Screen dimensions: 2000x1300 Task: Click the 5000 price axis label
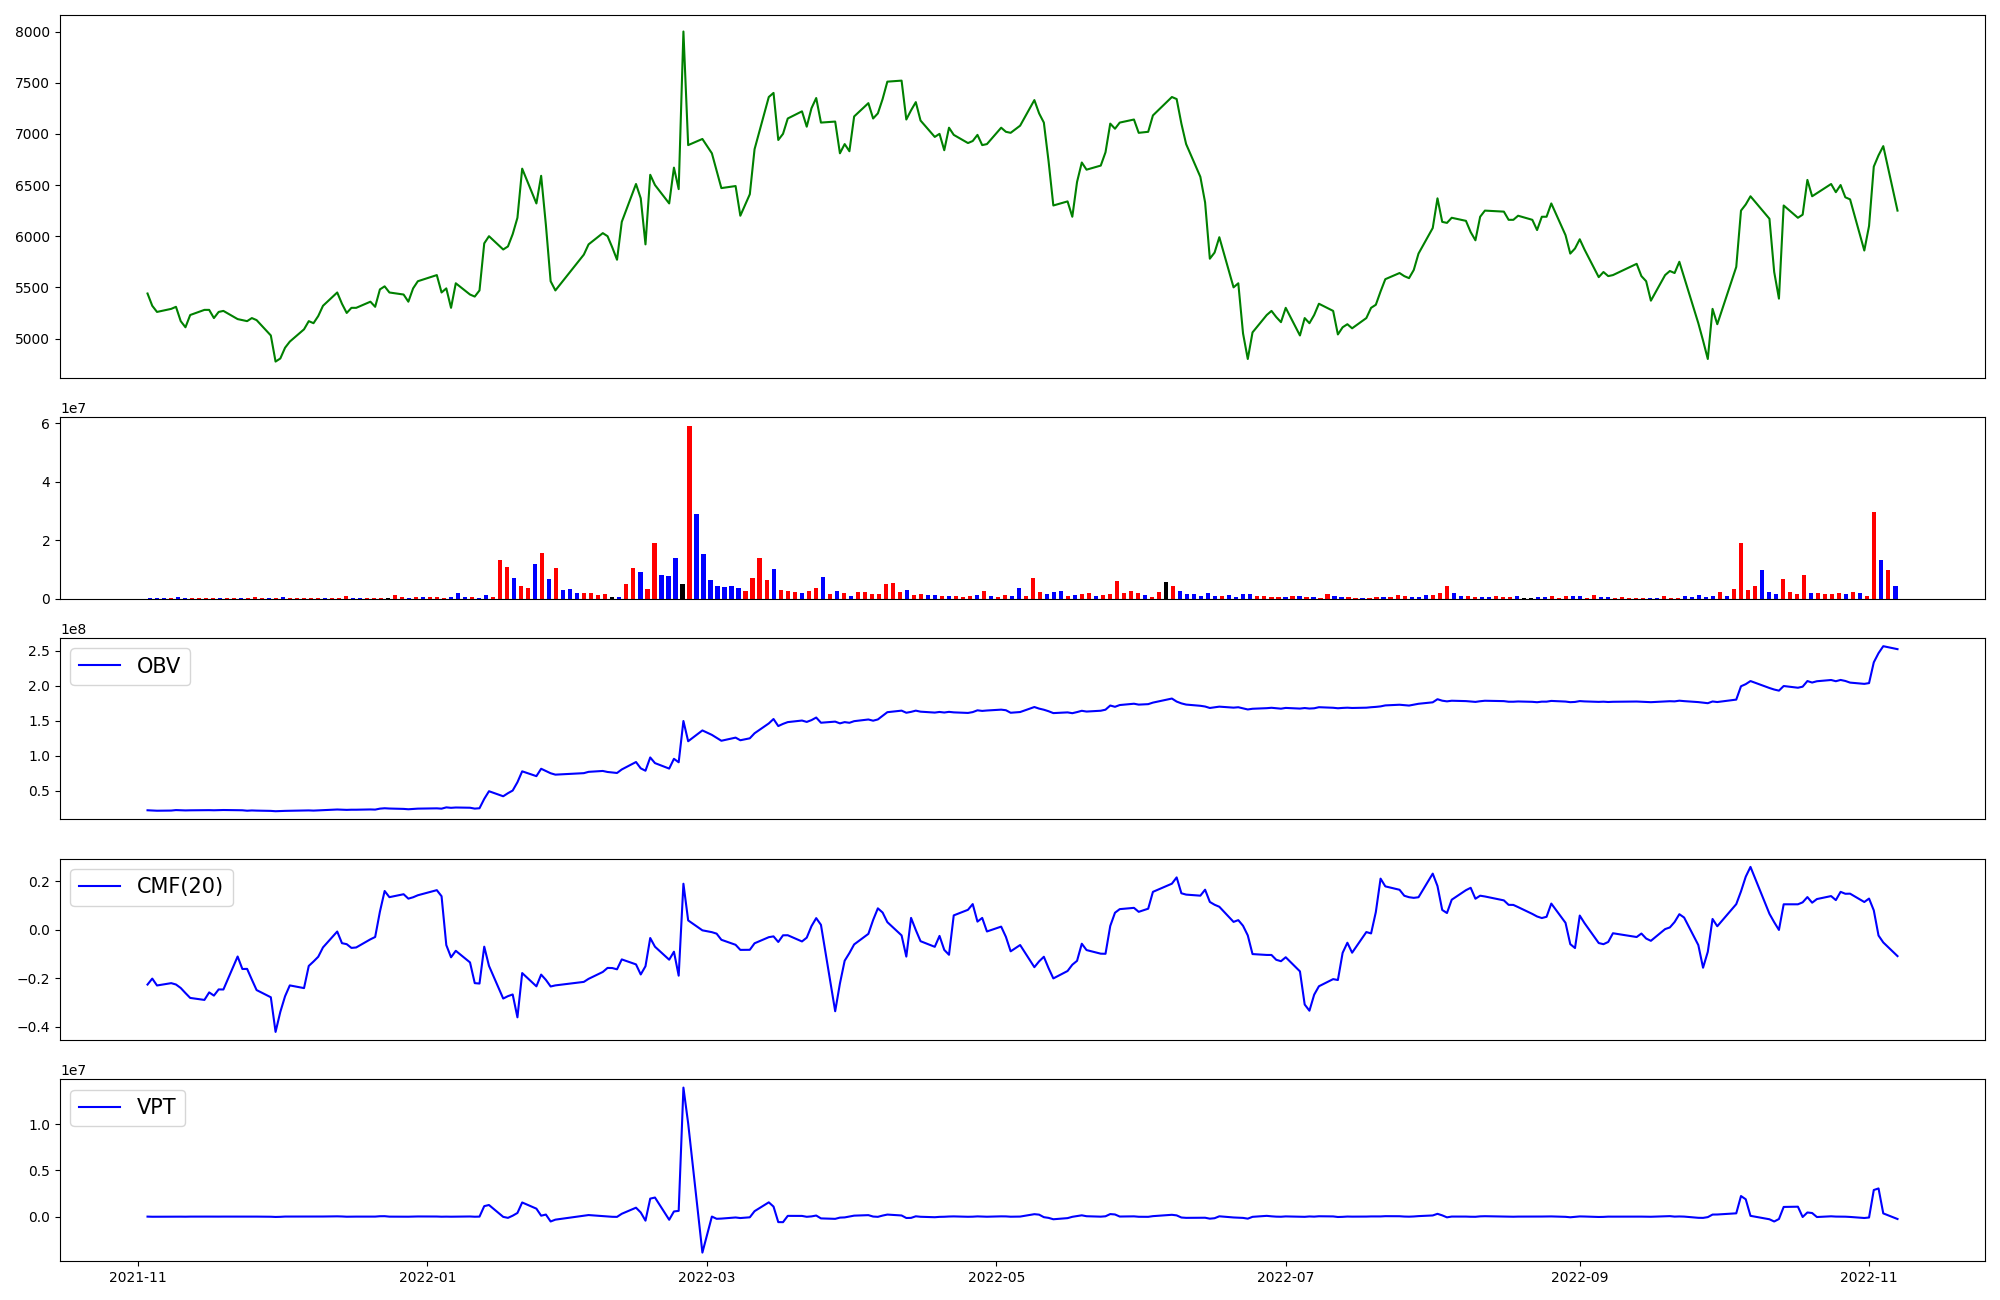(x=32, y=339)
